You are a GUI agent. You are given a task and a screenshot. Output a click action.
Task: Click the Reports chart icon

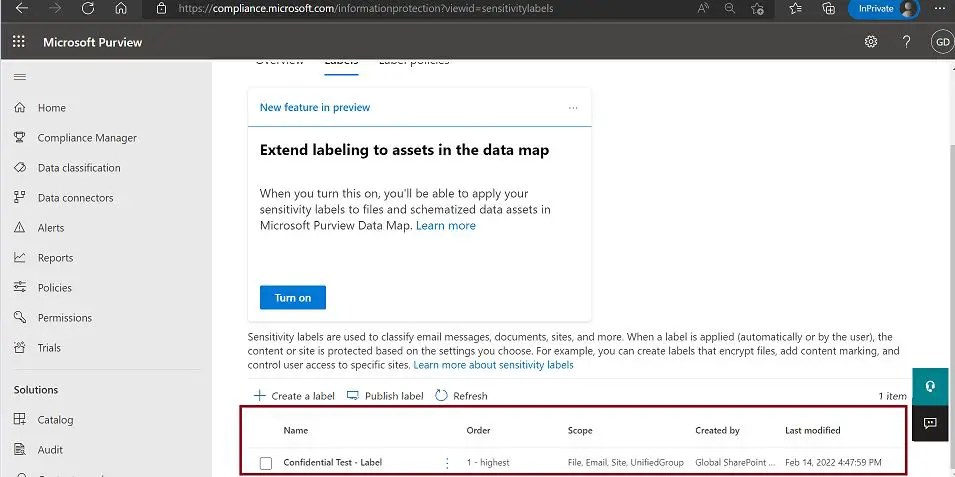pyautogui.click(x=19, y=258)
